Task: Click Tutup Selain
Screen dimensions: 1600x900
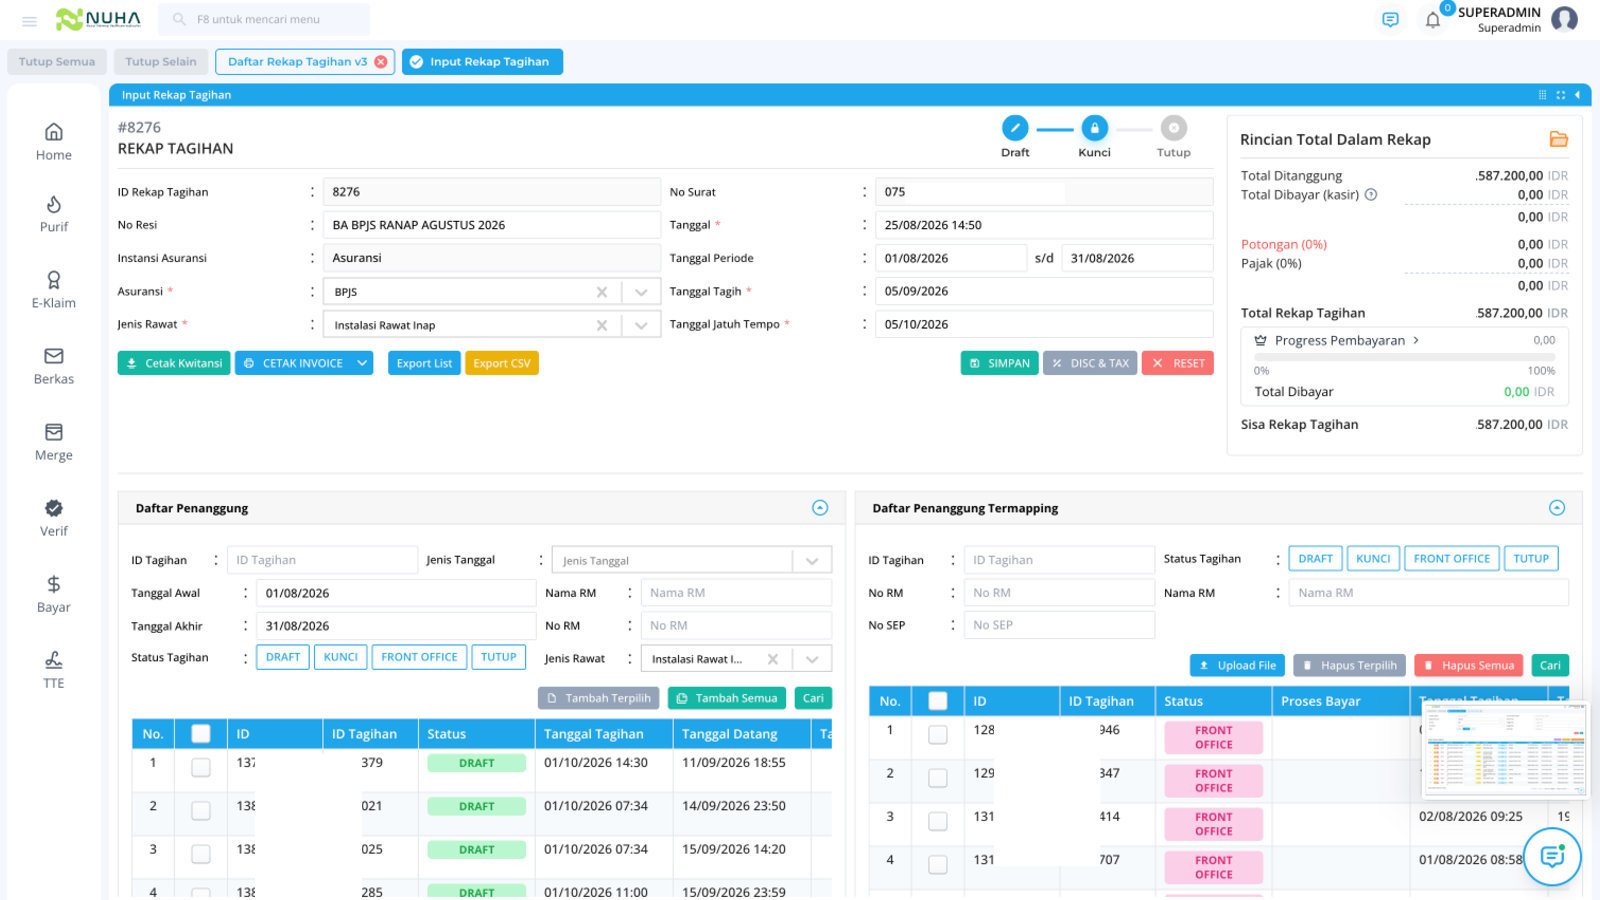Action: click(161, 62)
